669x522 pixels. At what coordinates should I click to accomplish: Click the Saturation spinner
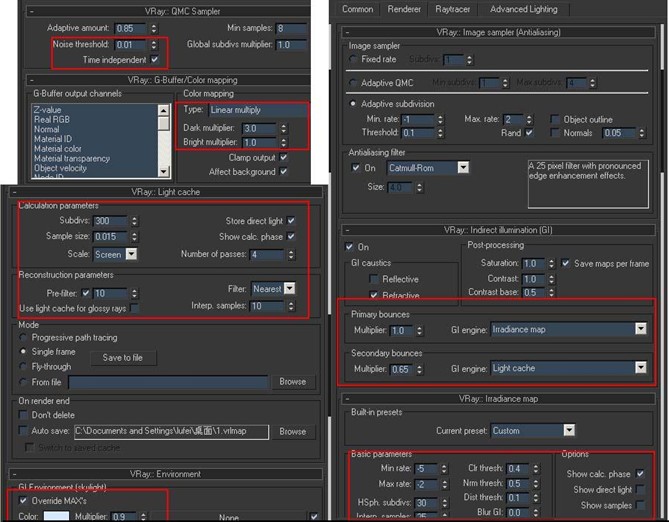point(551,264)
